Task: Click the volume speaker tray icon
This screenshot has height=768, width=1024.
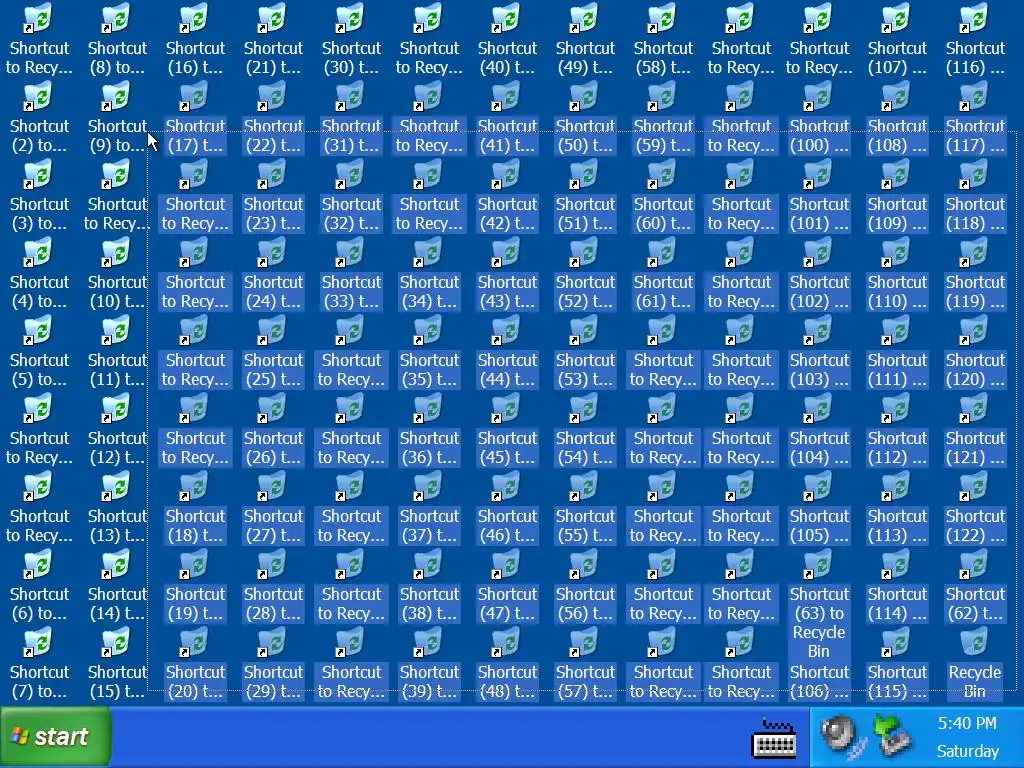Action: point(844,736)
